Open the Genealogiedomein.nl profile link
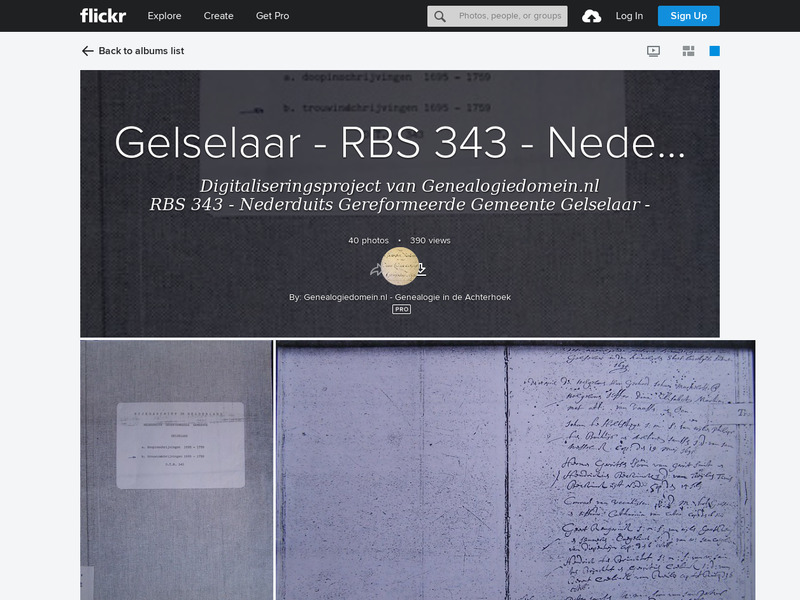Viewport: 800px width, 600px height. coord(400,296)
